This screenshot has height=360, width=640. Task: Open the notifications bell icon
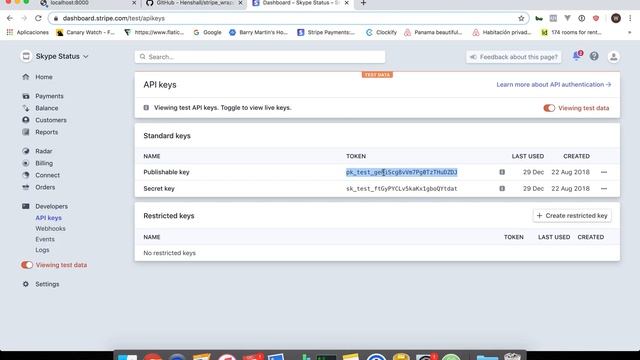tap(577, 56)
